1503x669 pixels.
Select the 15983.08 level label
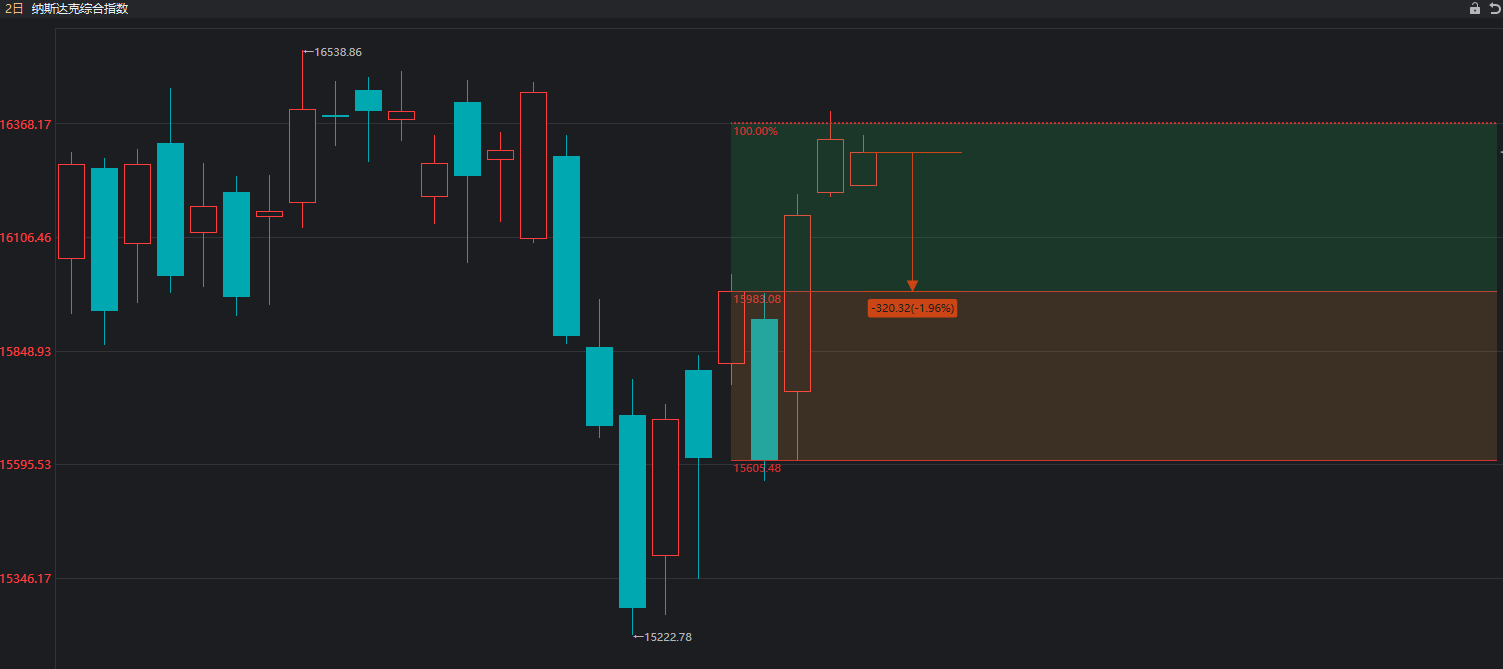point(757,299)
